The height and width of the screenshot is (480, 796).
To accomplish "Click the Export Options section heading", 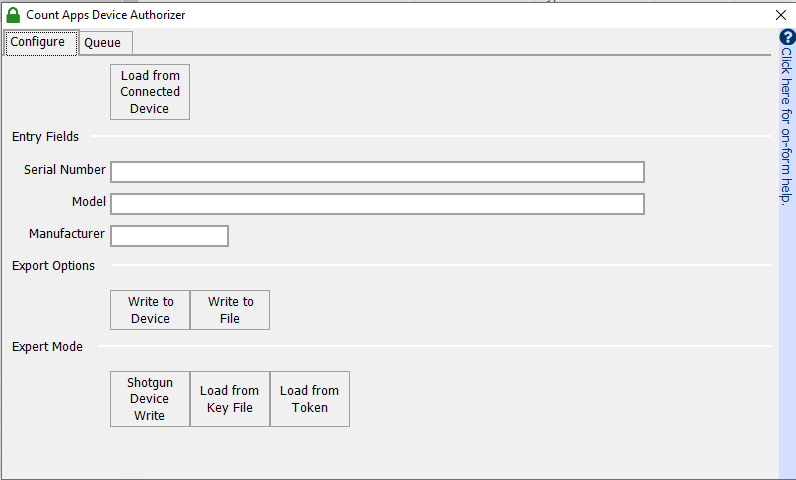I will [54, 266].
